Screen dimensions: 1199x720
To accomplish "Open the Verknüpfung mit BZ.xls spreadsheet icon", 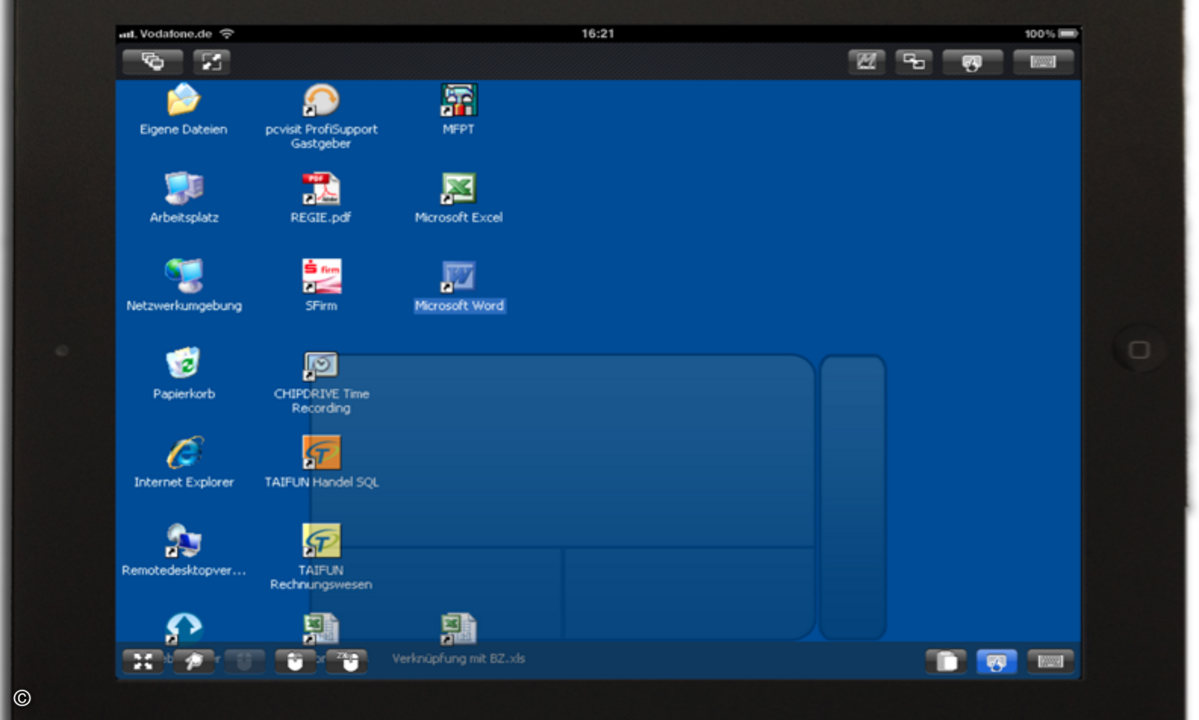I will (x=459, y=629).
